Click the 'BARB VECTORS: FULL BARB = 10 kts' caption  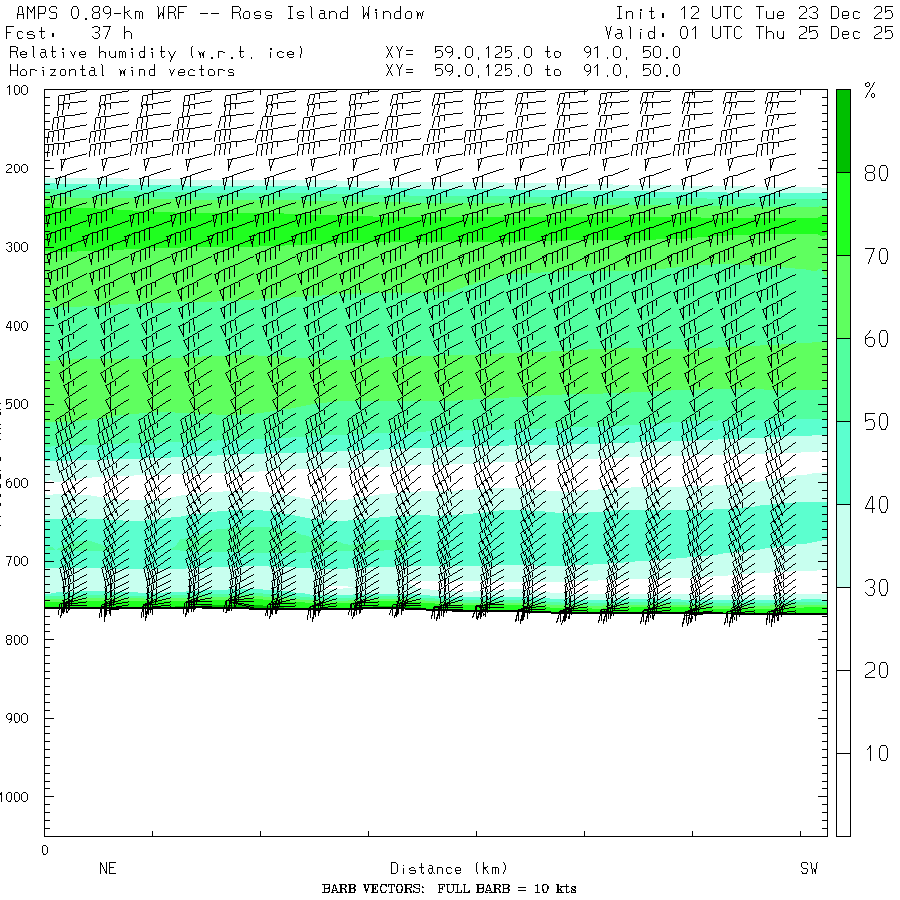[x=449, y=889]
